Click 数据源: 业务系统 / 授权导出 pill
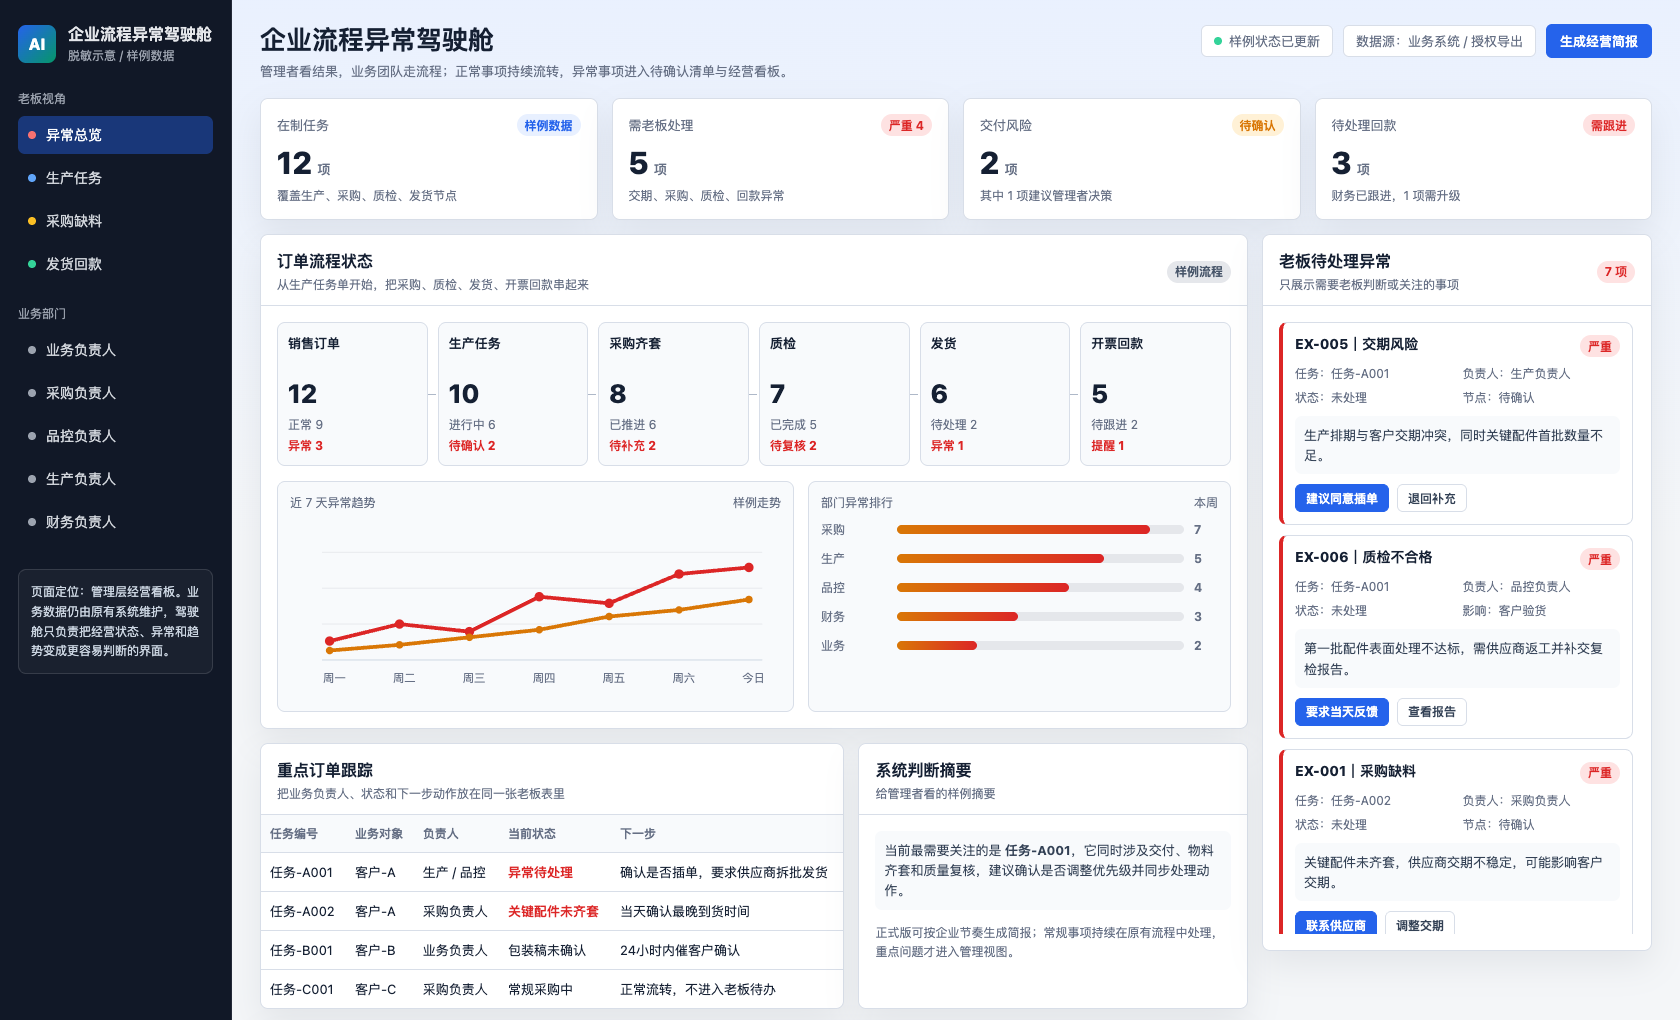This screenshot has width=1680, height=1020. [x=1439, y=41]
